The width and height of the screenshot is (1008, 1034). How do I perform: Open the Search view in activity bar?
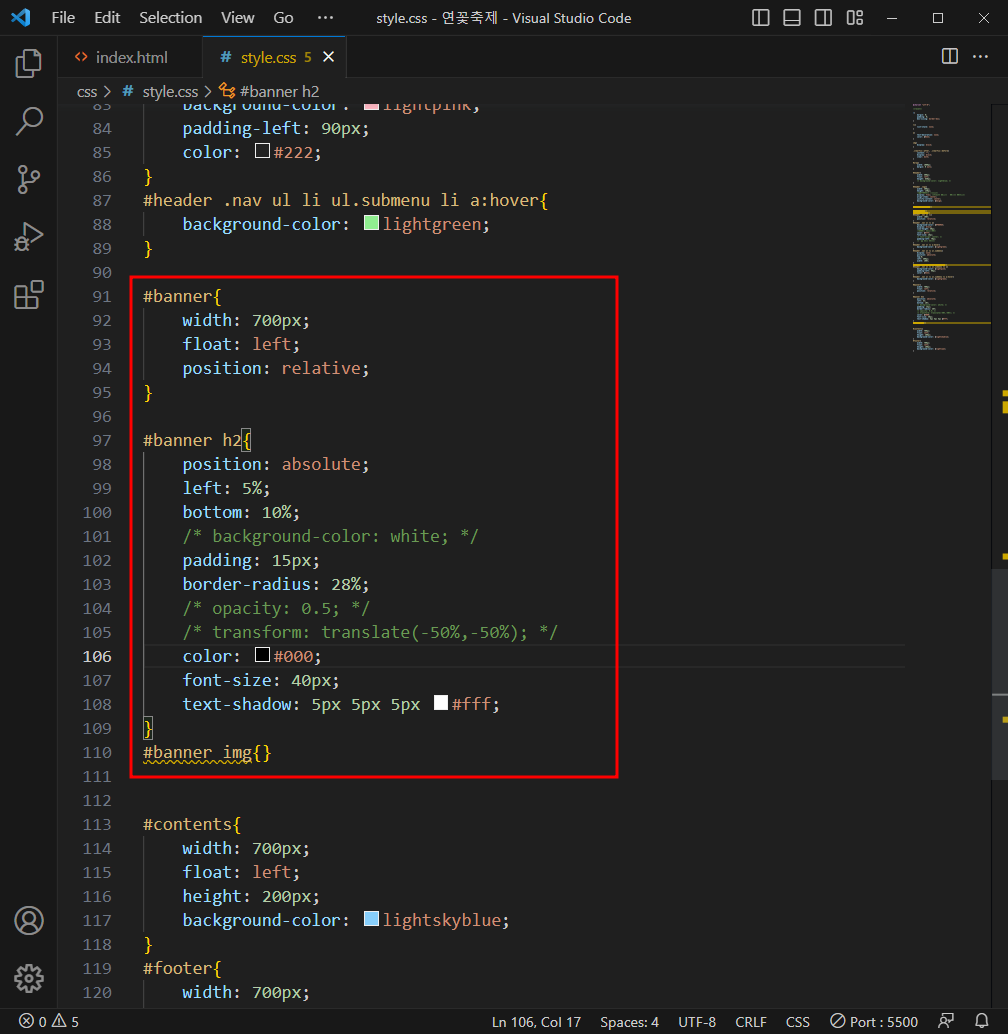28,121
